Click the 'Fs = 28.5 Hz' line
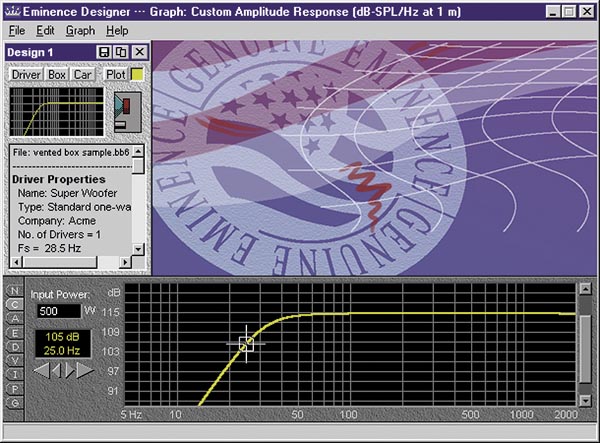The height and width of the screenshot is (443, 600). 49,248
